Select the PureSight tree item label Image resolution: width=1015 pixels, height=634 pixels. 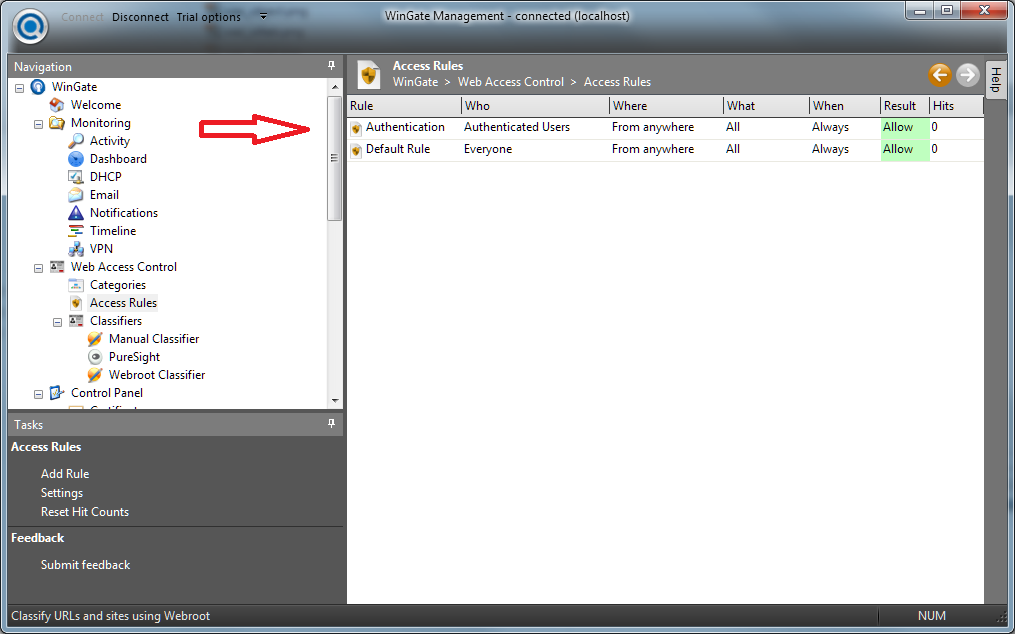(134, 357)
